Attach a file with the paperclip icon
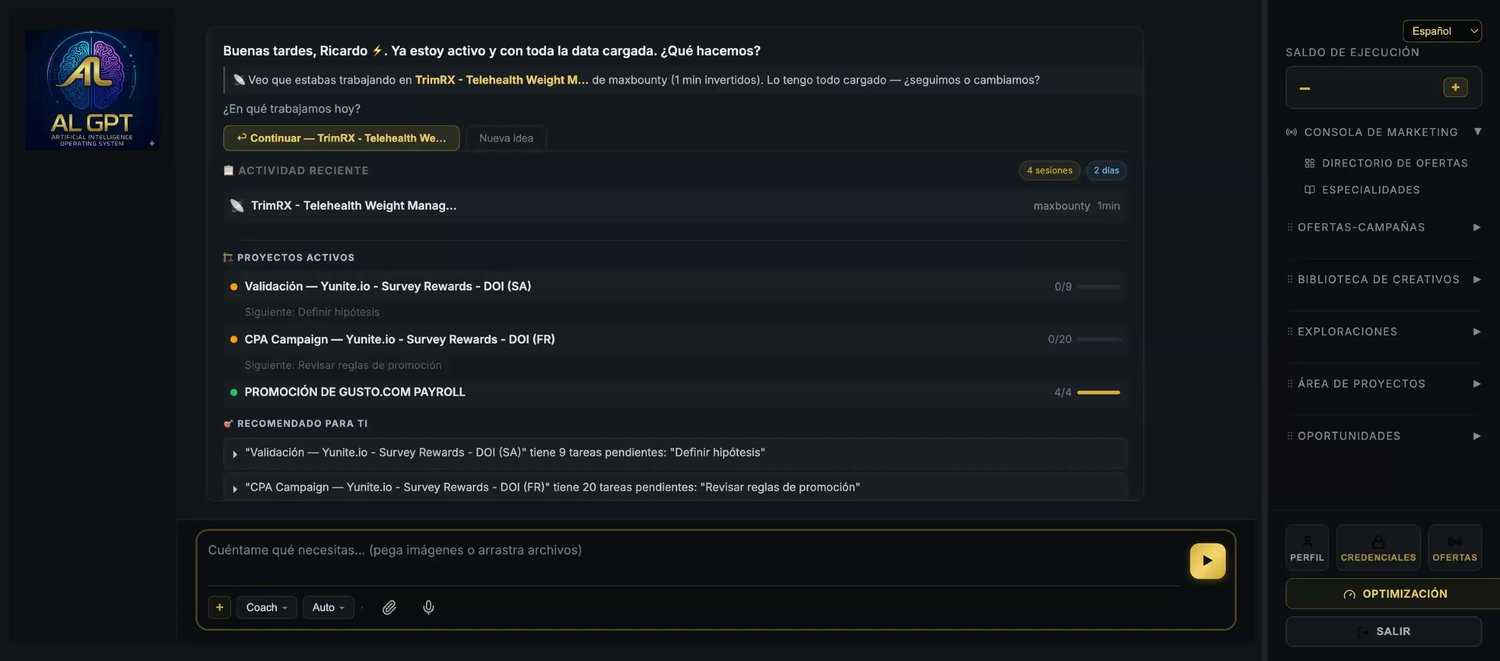Screen dimensions: 1500x661 pyautogui.click(x=389, y=607)
